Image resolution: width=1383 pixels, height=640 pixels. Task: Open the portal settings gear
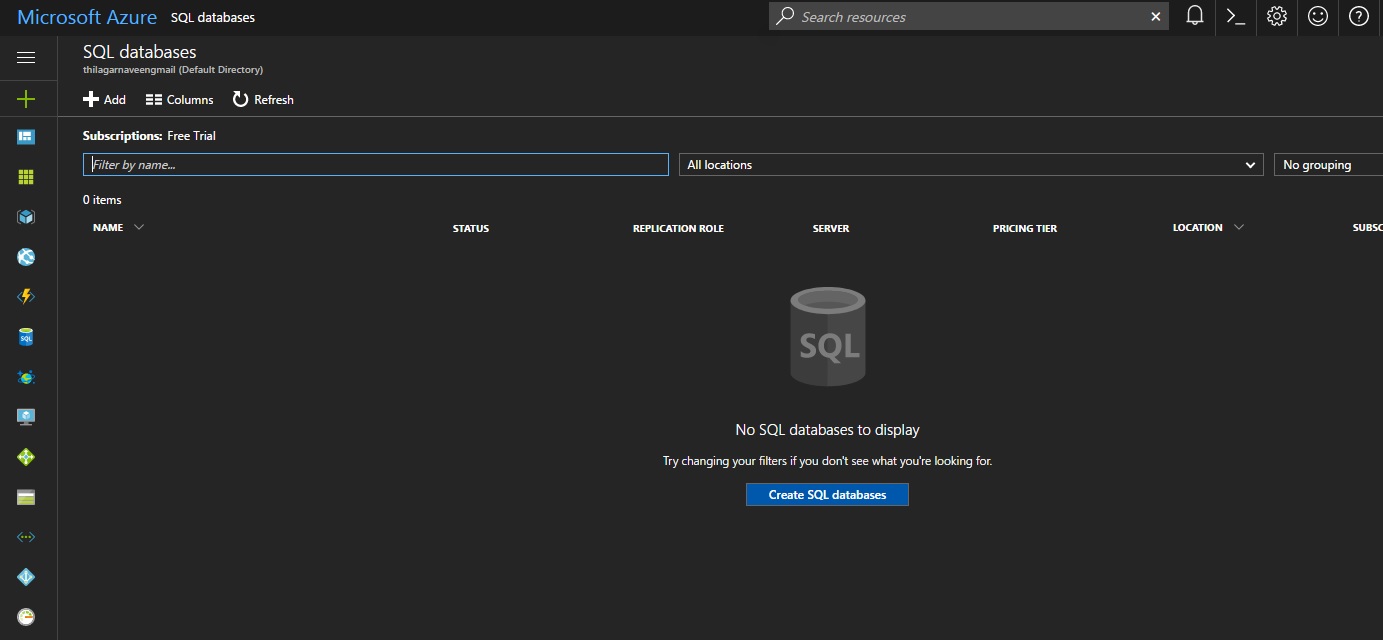(x=1276, y=17)
